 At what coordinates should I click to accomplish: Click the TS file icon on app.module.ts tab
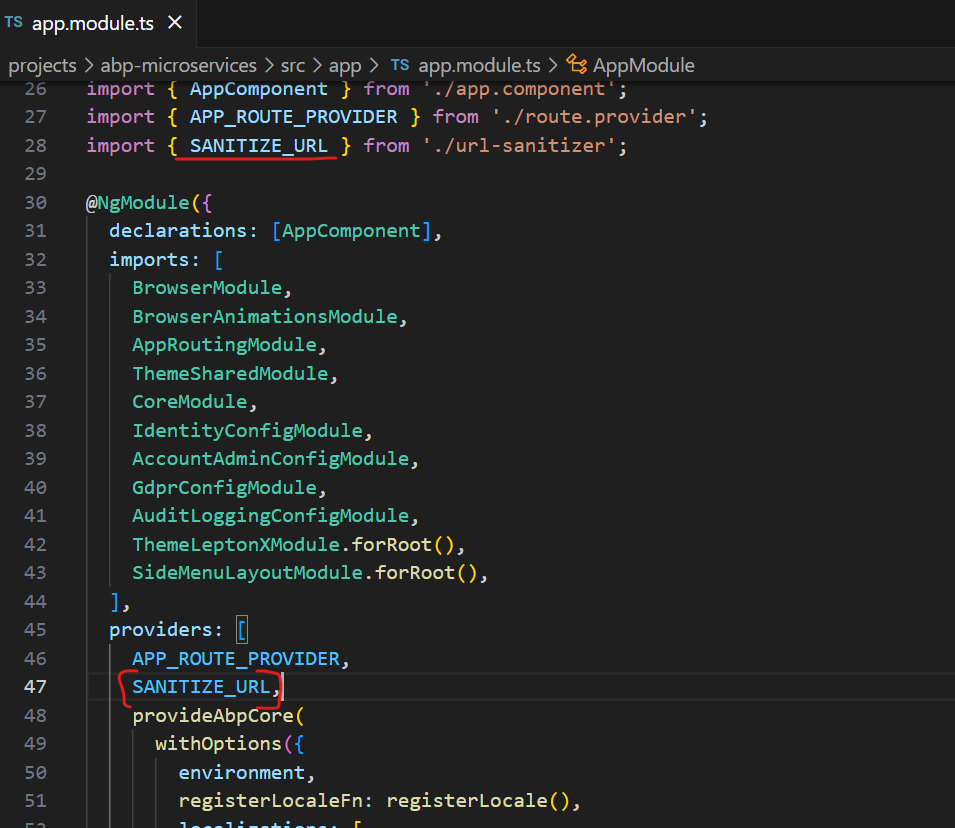[x=14, y=21]
